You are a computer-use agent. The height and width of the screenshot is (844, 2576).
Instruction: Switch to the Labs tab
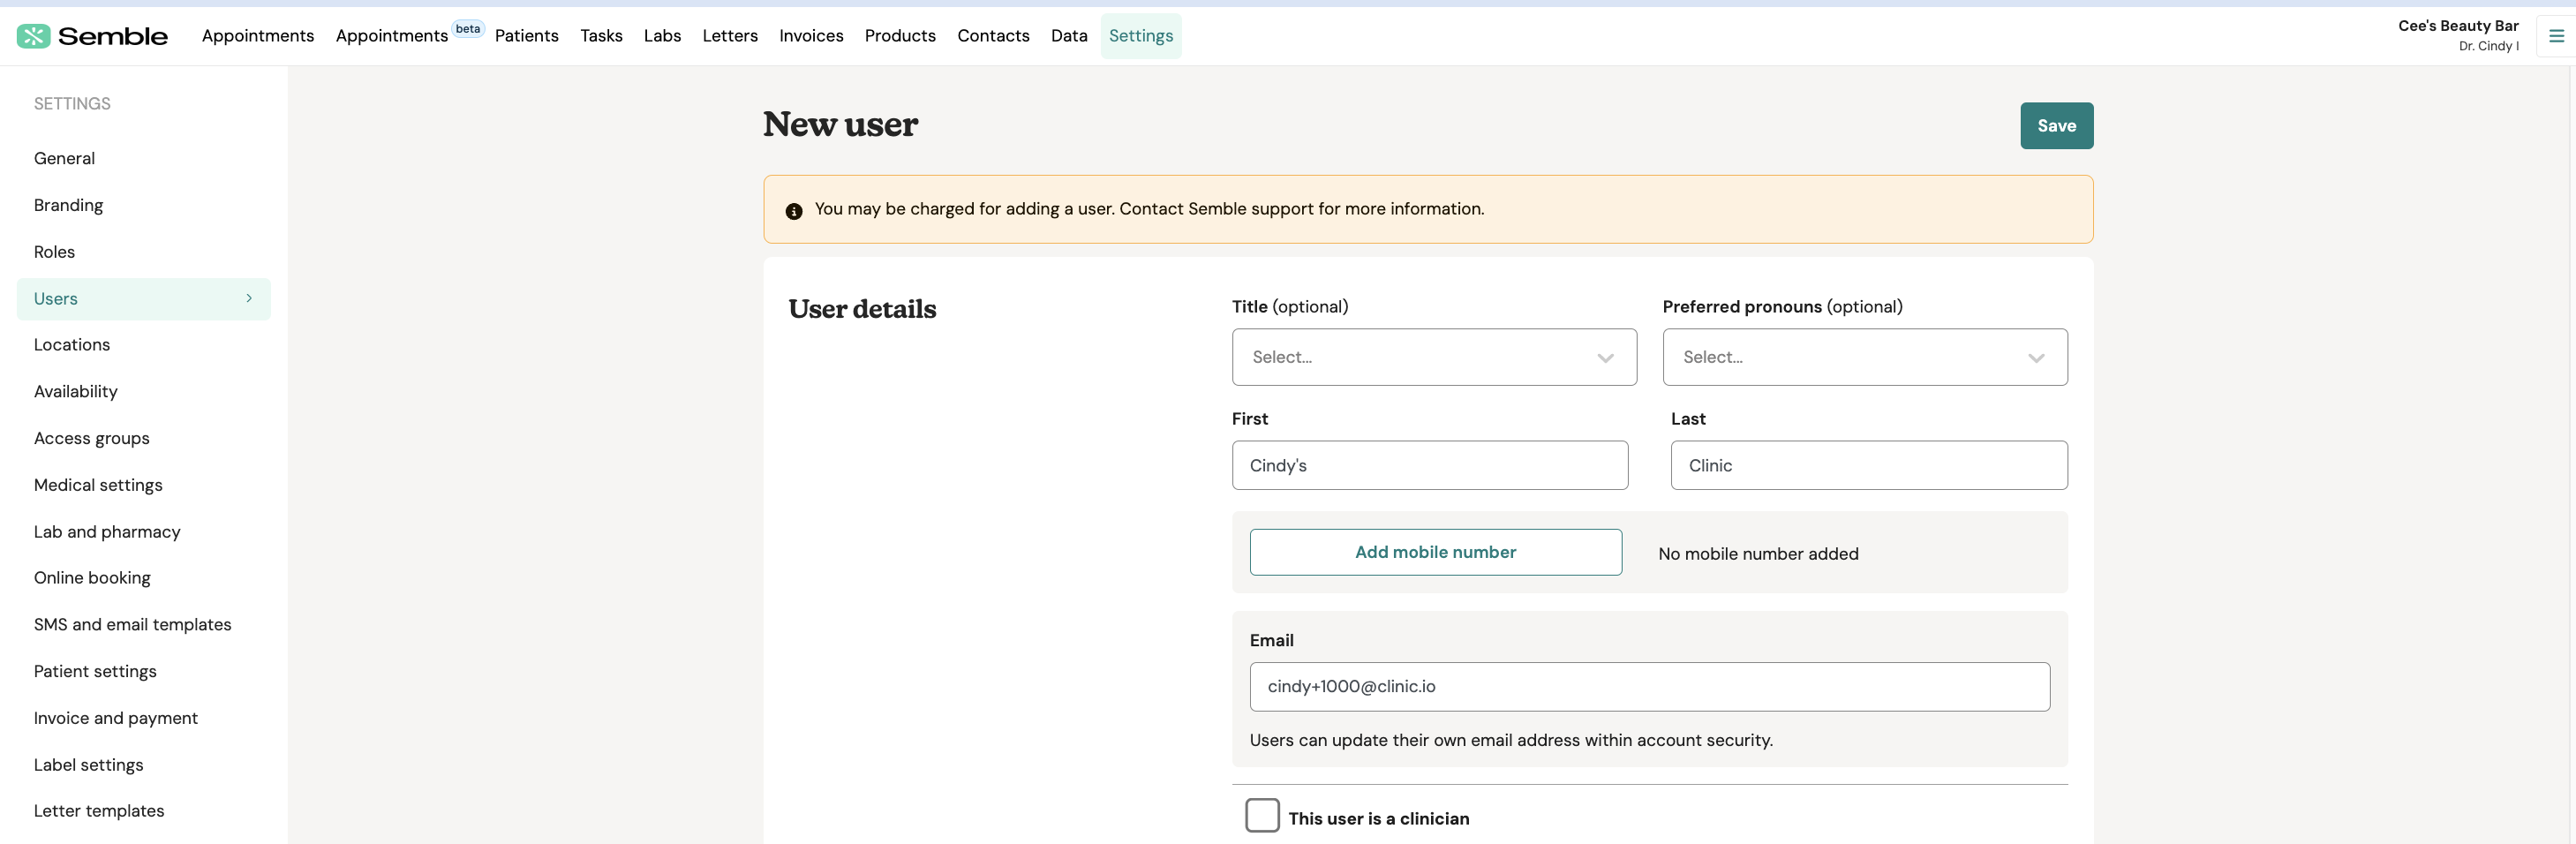click(x=662, y=36)
